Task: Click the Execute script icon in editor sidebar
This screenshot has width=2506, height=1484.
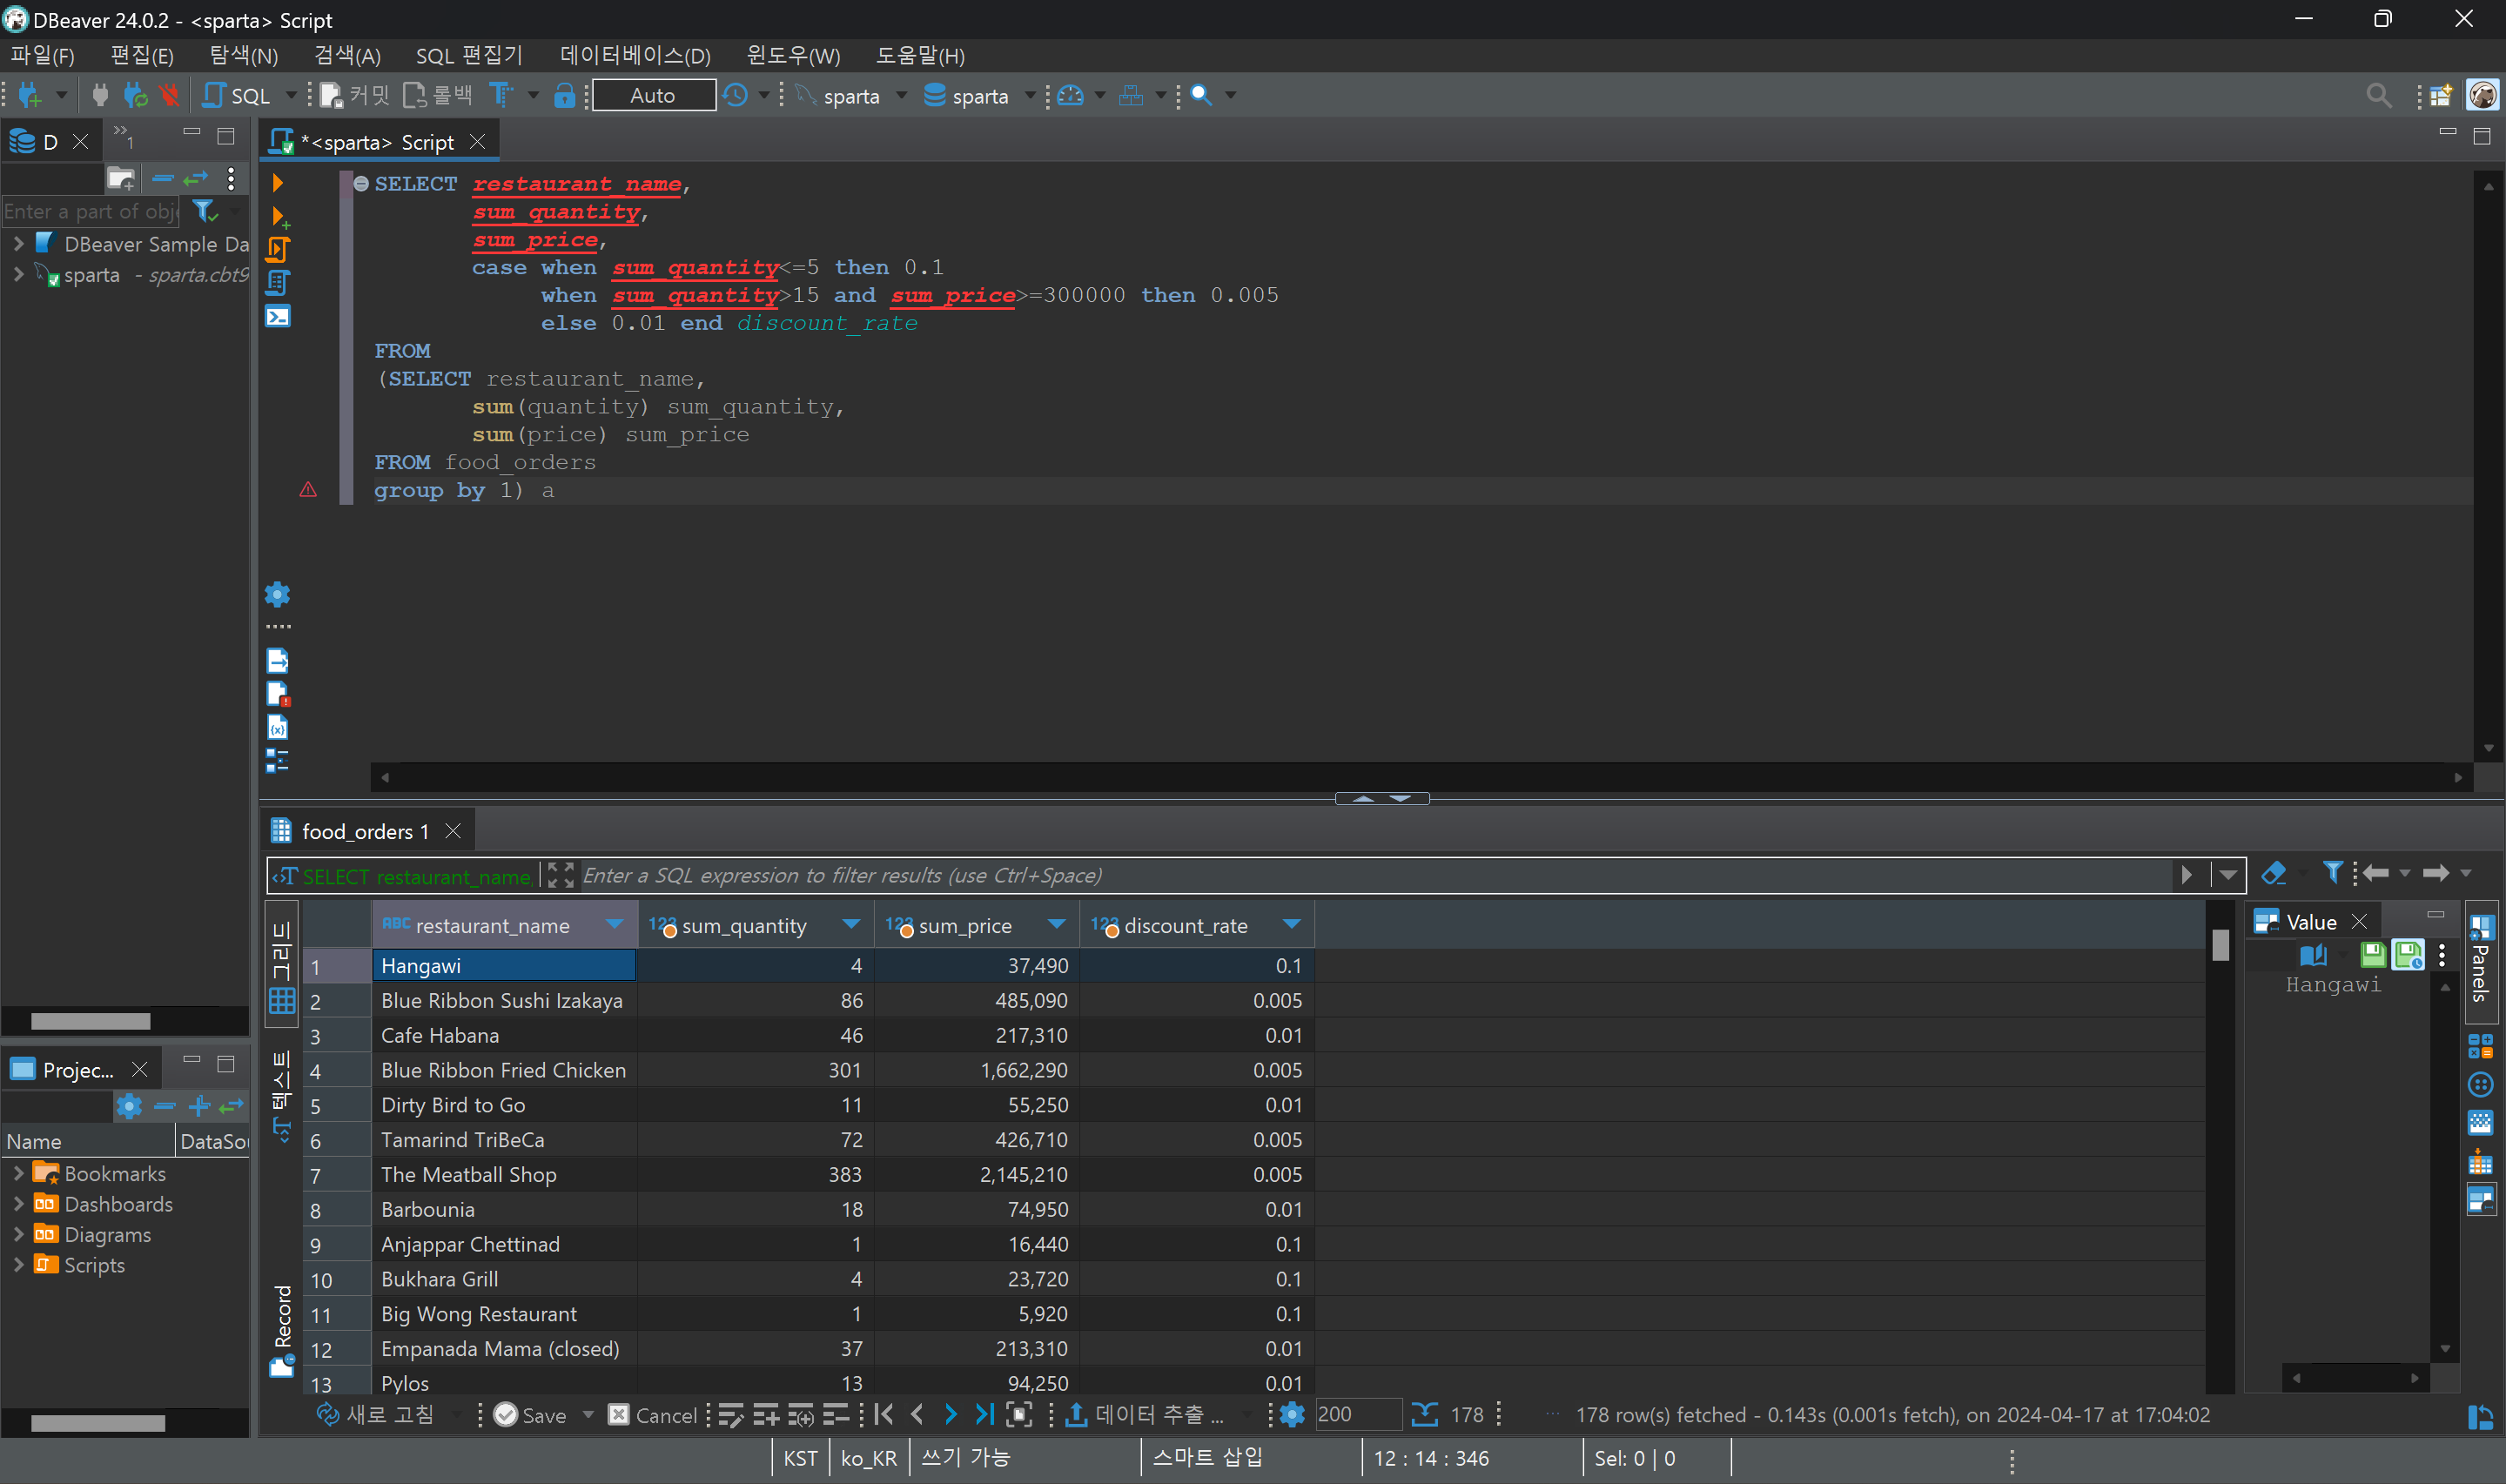Action: click(x=278, y=249)
